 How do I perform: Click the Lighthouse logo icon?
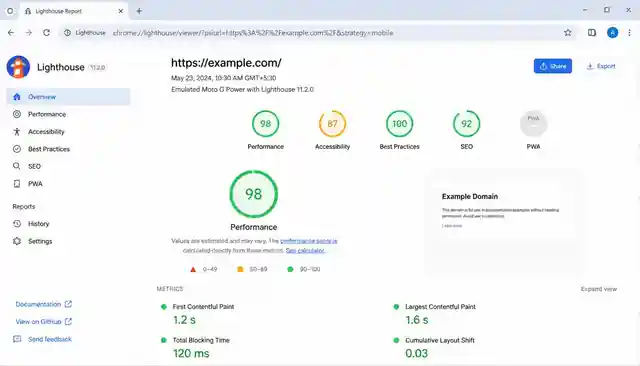(x=18, y=67)
